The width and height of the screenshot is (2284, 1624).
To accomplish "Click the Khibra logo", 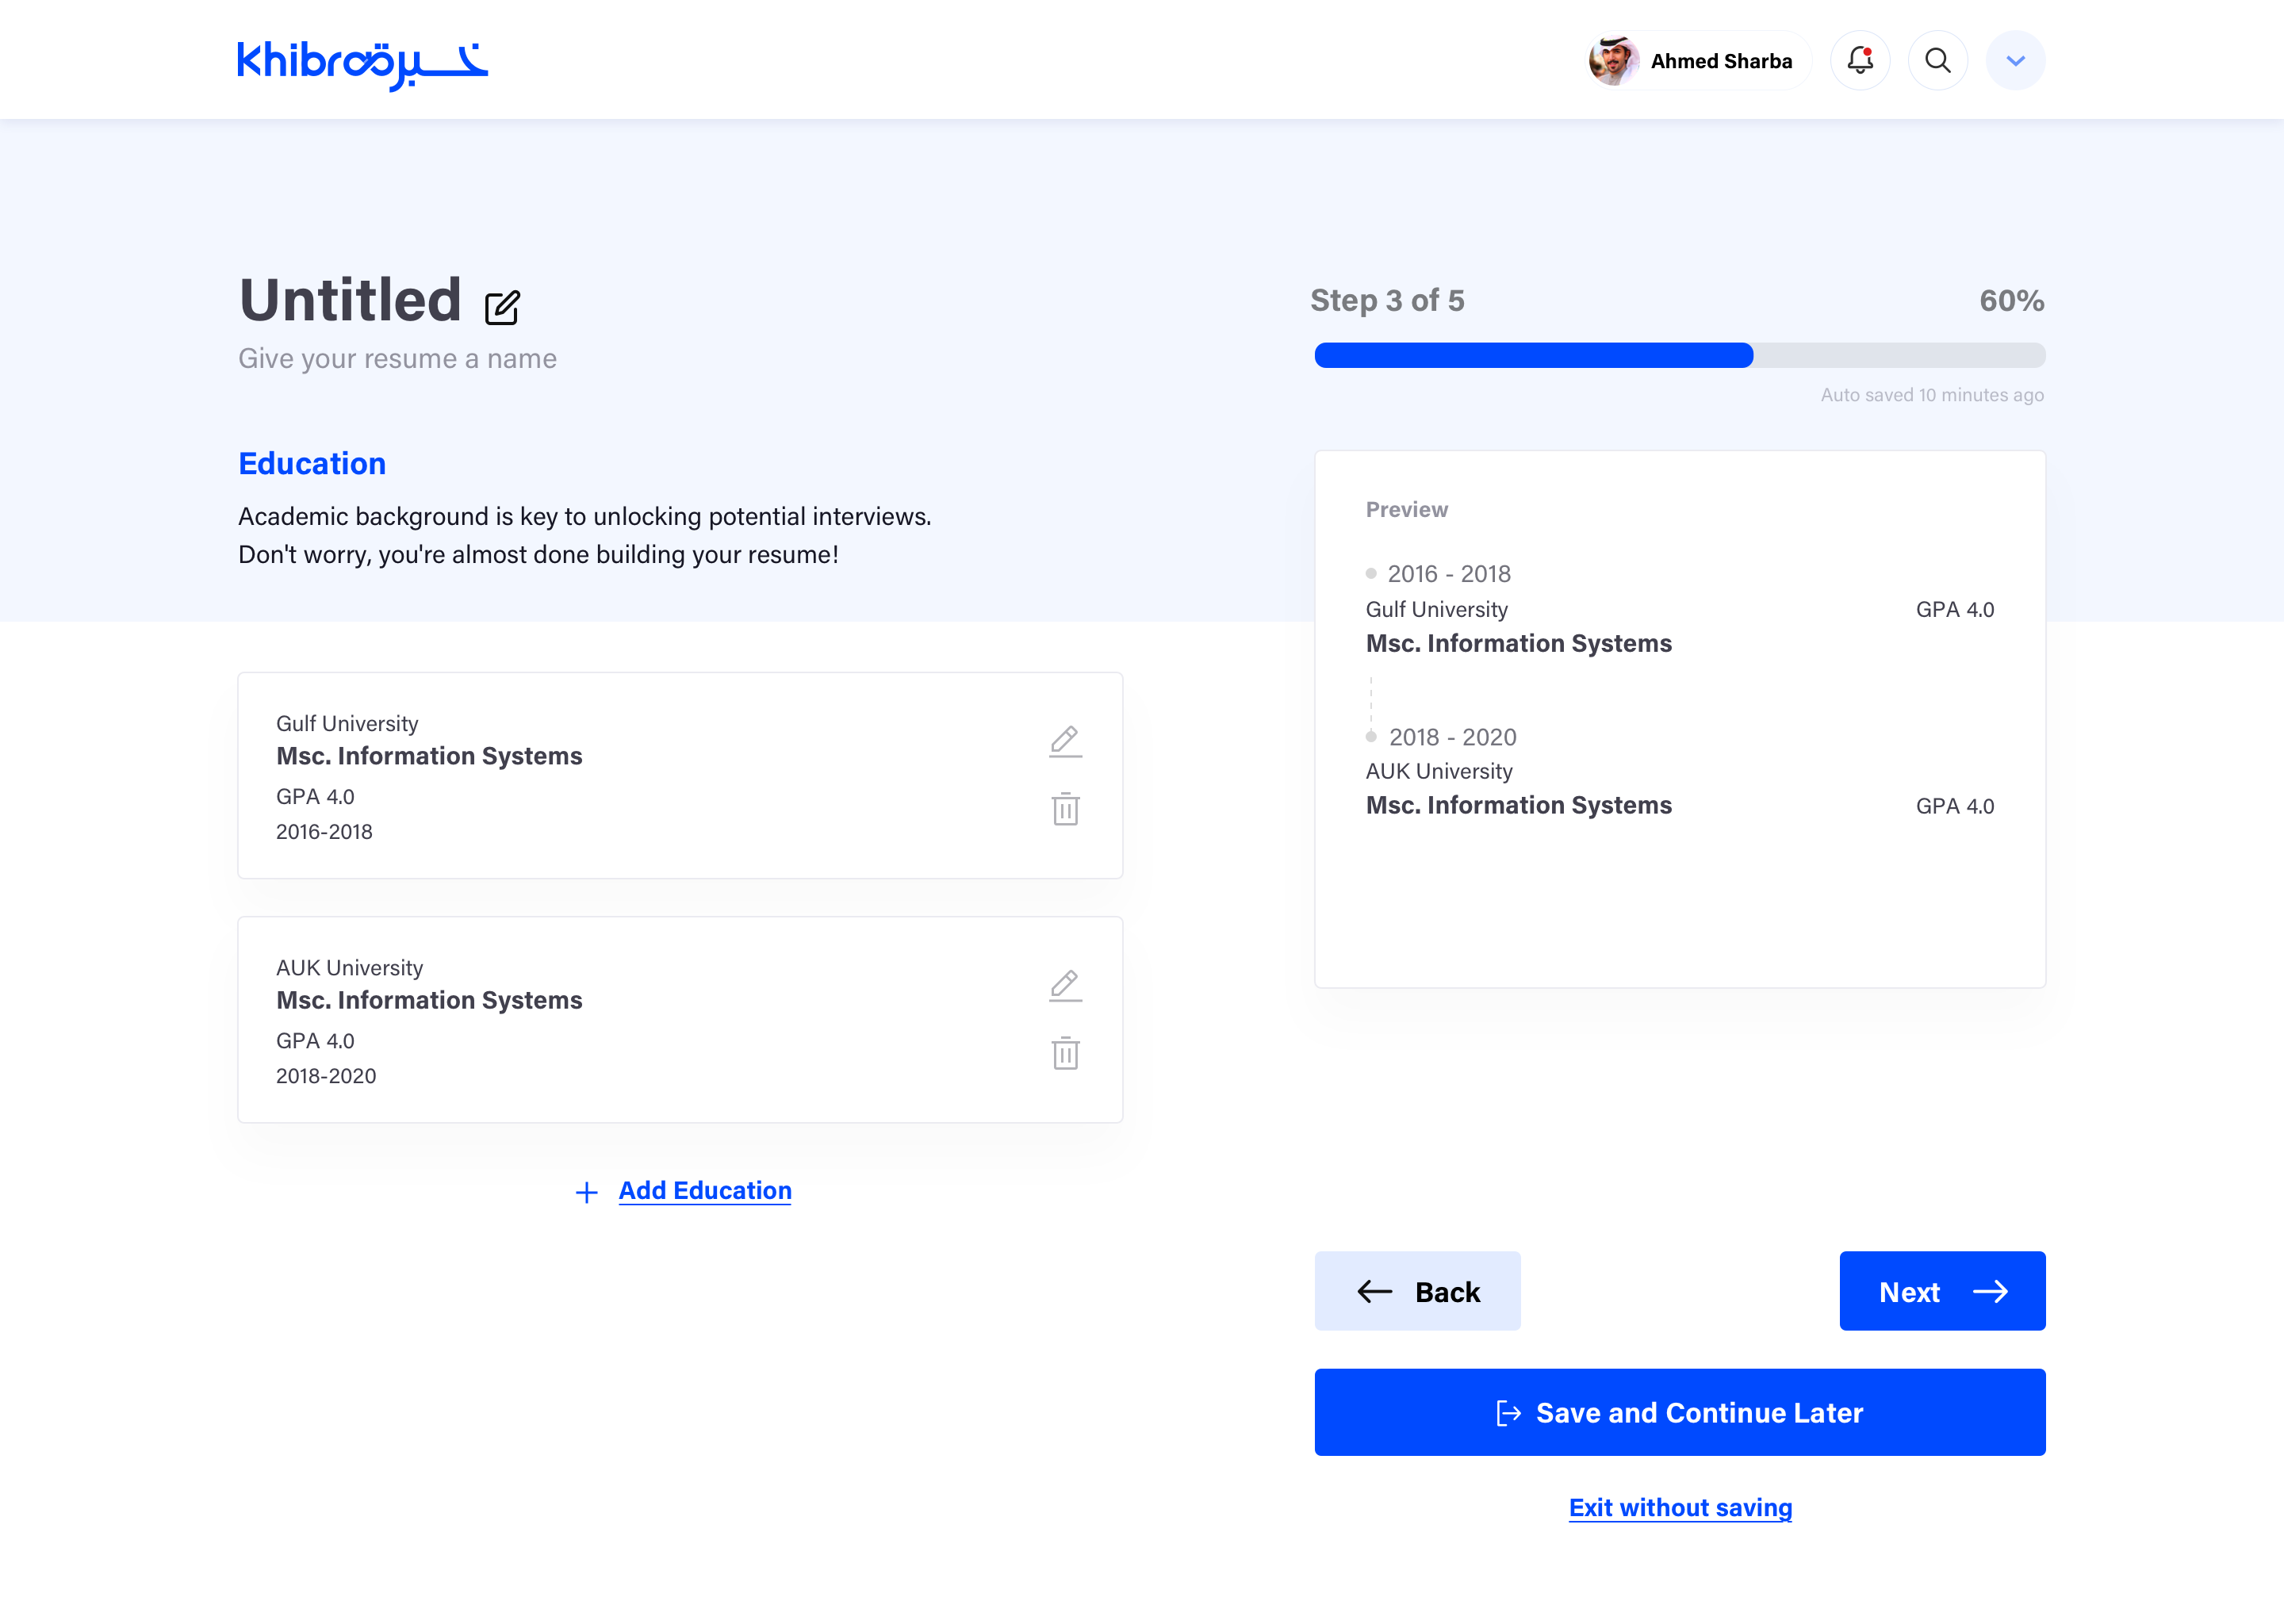I will tap(362, 63).
